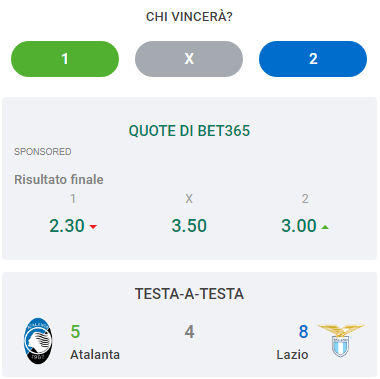380x379 pixels.
Task: Click the Lazio eagle crest
Action: (340, 340)
